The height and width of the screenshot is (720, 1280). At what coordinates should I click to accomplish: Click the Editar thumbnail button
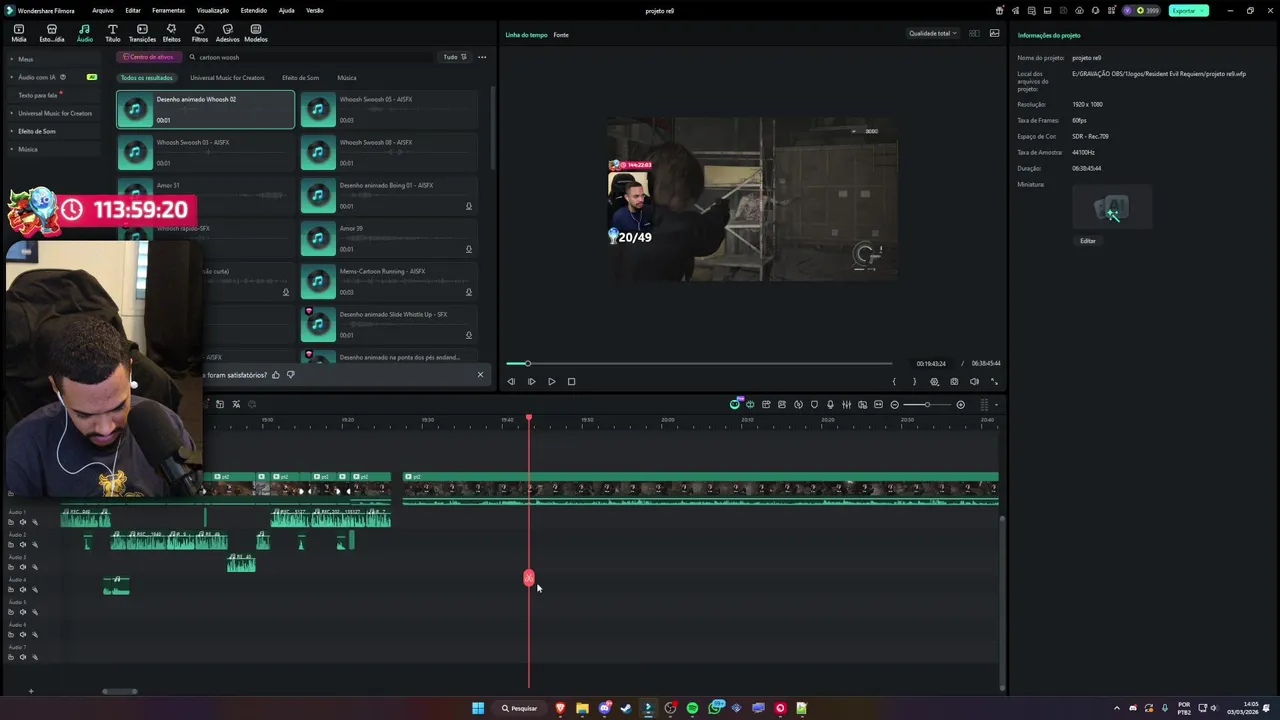(x=1088, y=241)
